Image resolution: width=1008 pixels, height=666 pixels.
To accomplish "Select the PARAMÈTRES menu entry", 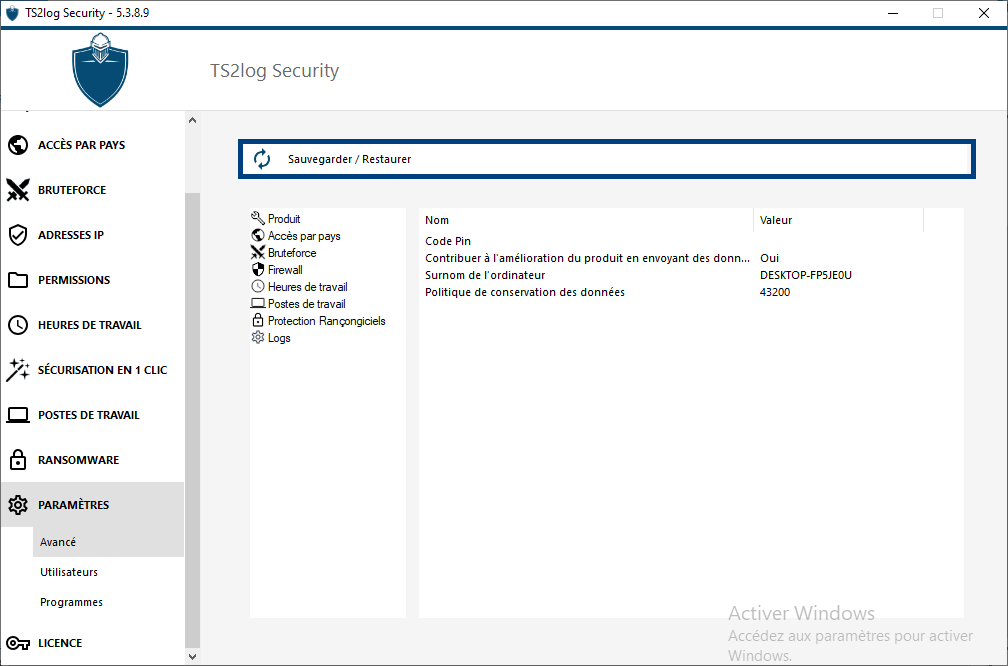I will [93, 505].
